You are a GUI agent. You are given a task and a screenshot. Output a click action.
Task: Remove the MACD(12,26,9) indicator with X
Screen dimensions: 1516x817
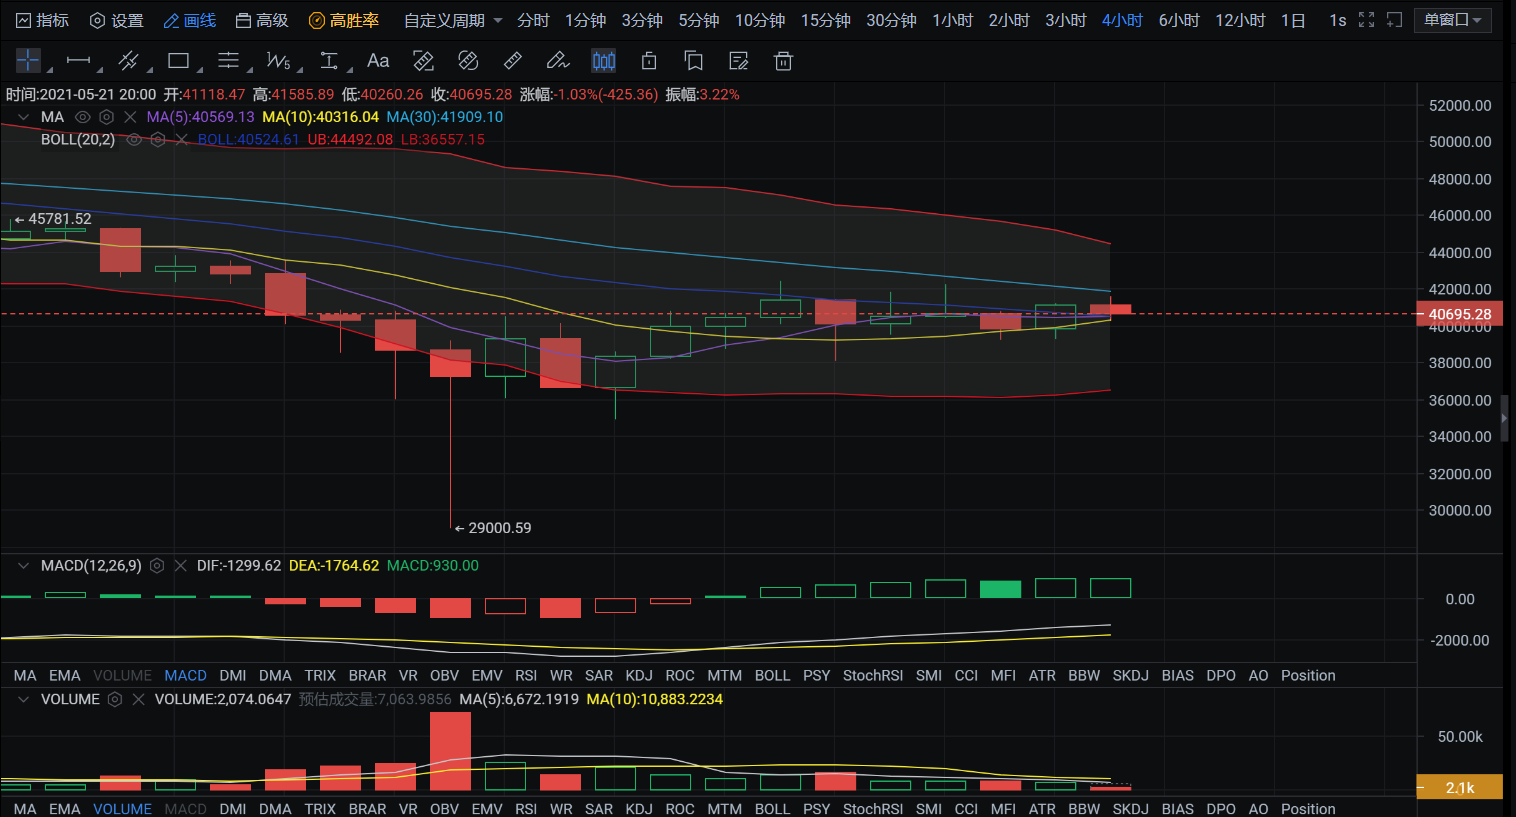[x=181, y=566]
